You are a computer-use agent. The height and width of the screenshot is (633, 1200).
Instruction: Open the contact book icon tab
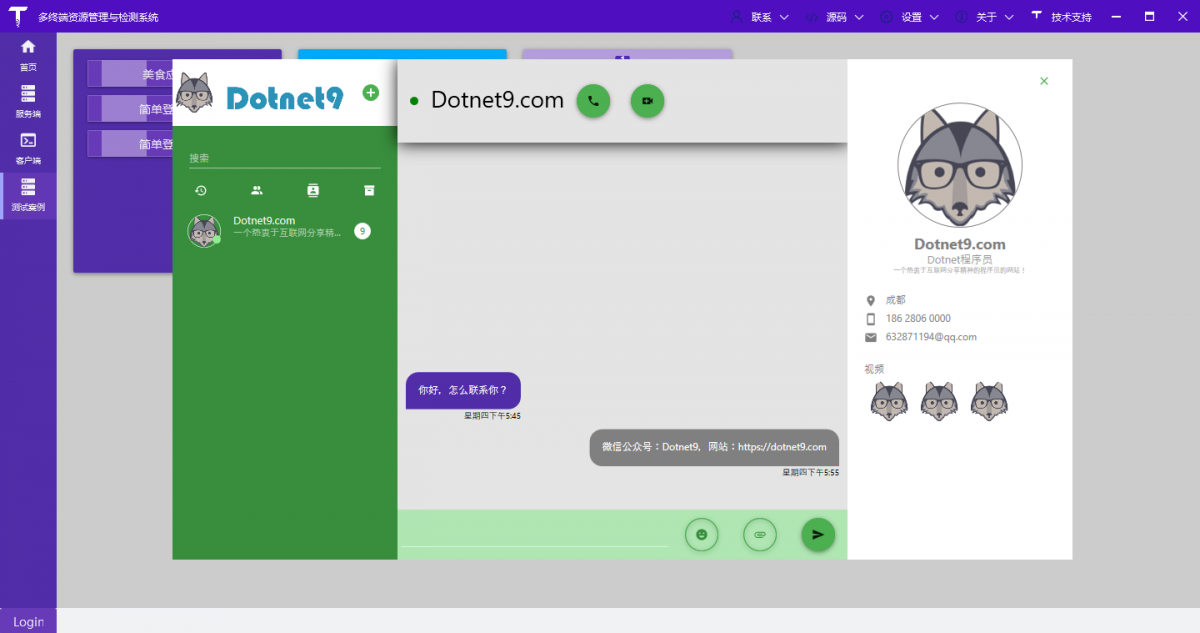tap(313, 190)
